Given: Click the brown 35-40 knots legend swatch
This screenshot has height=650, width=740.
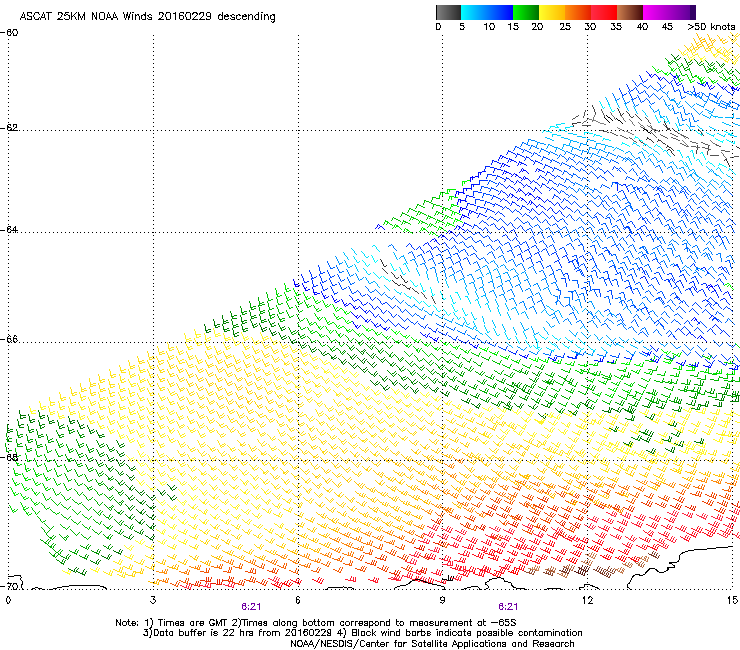Looking at the screenshot, I should point(630,12).
